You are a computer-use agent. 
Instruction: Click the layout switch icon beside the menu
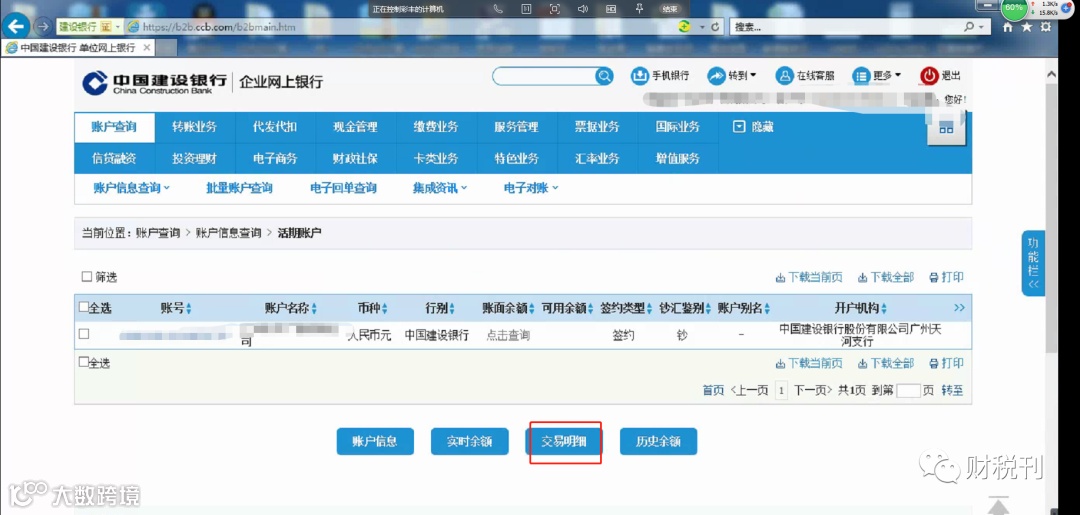coord(946,127)
